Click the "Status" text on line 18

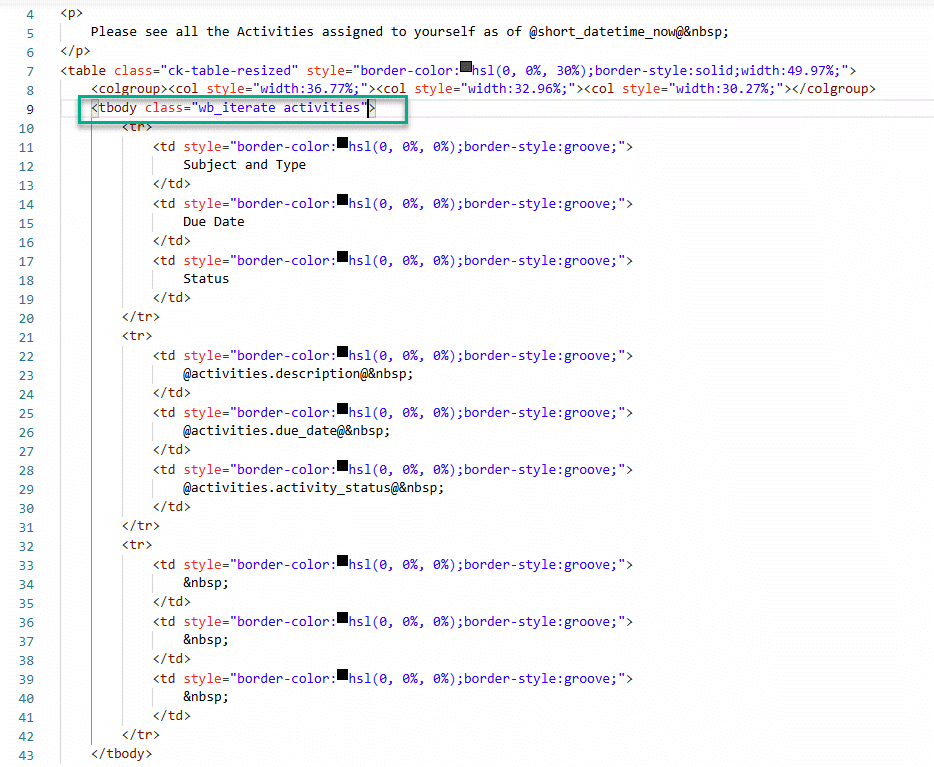tap(206, 279)
